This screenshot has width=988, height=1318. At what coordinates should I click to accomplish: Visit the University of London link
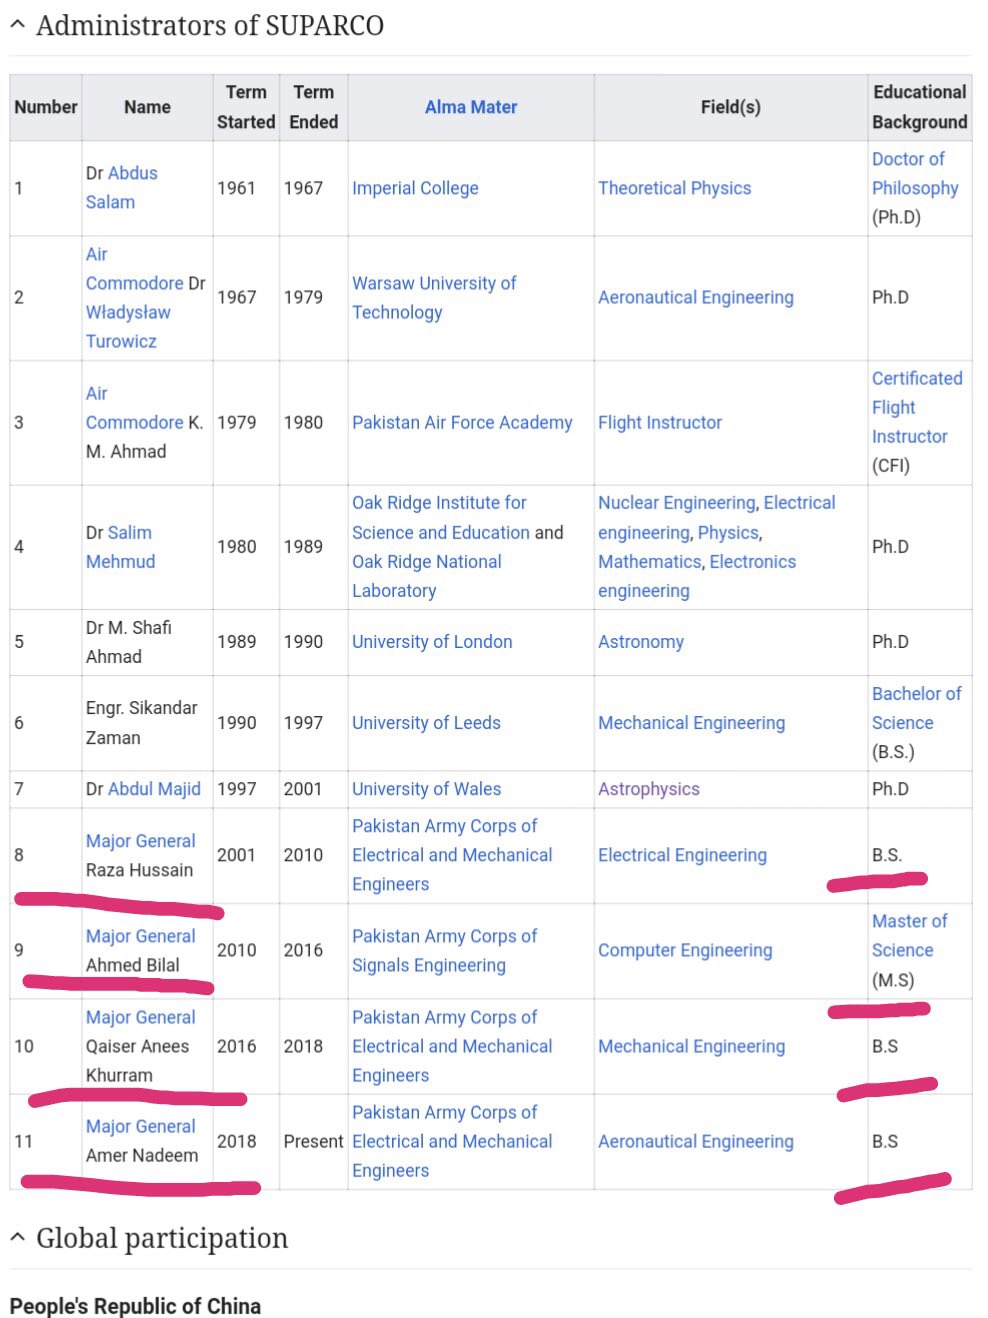click(432, 641)
